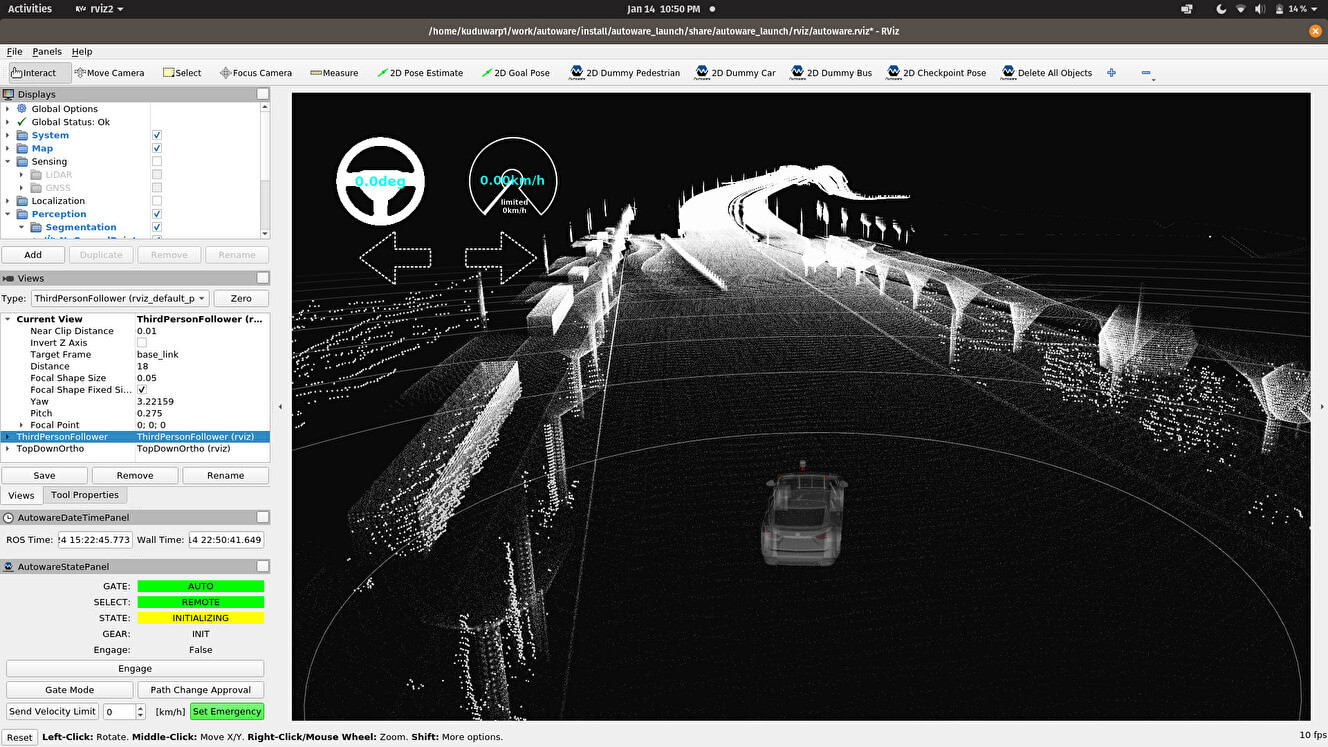Screen dimensions: 1328x747
Task: Click the Map folder icon
Action: click(x=22, y=148)
